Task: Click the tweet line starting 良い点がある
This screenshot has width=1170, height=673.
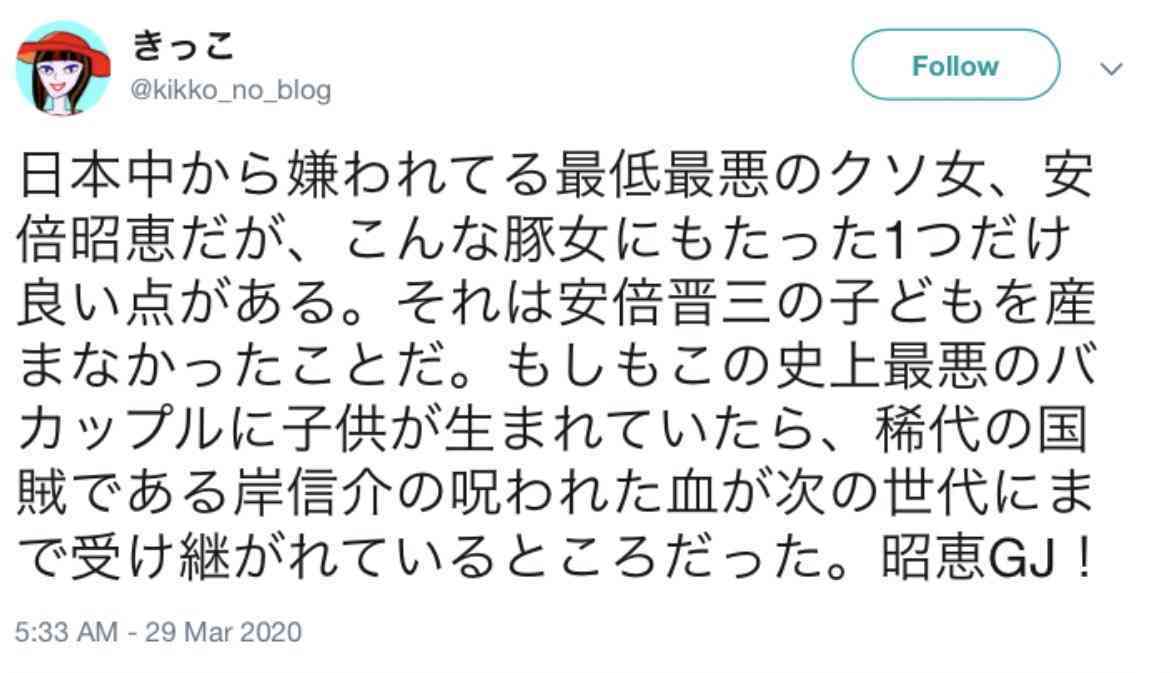Action: pyautogui.click(x=555, y=304)
